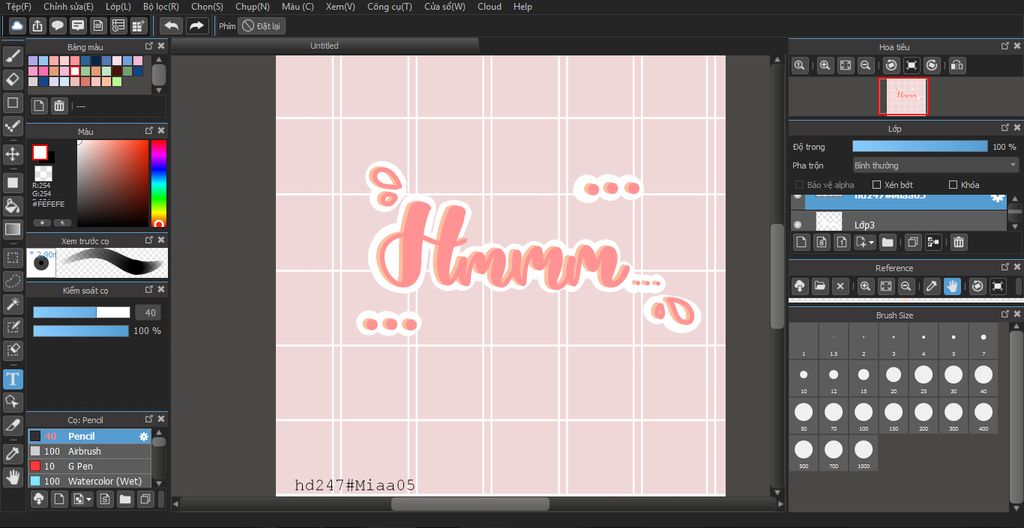This screenshot has width=1024, height=528.
Task: Select the Text tool
Action: pyautogui.click(x=12, y=379)
